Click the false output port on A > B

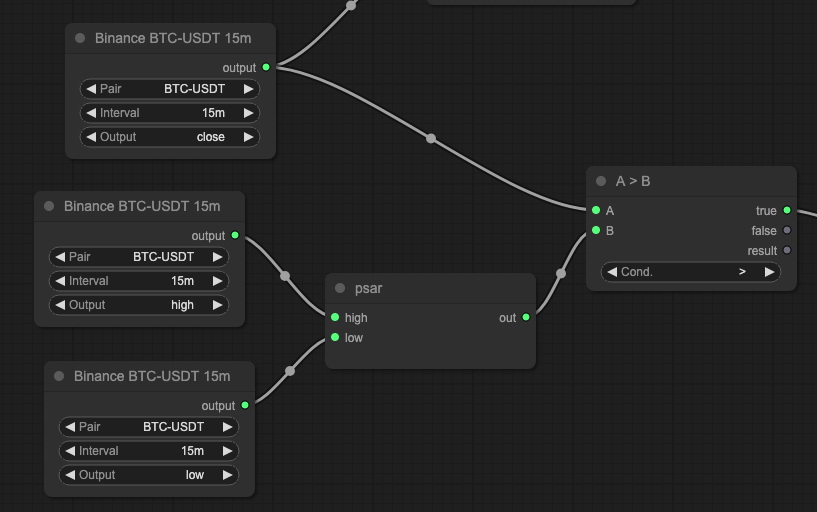[x=787, y=230]
